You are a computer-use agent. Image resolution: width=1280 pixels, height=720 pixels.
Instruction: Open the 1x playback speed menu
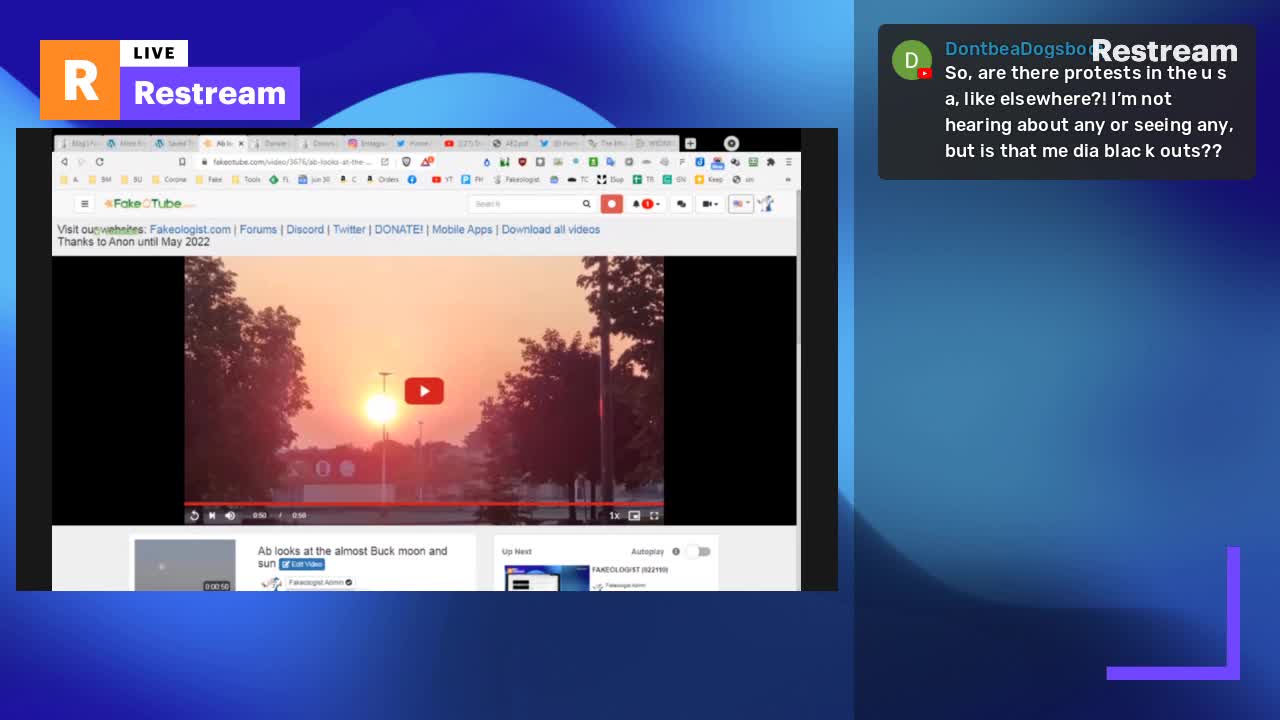pos(614,516)
